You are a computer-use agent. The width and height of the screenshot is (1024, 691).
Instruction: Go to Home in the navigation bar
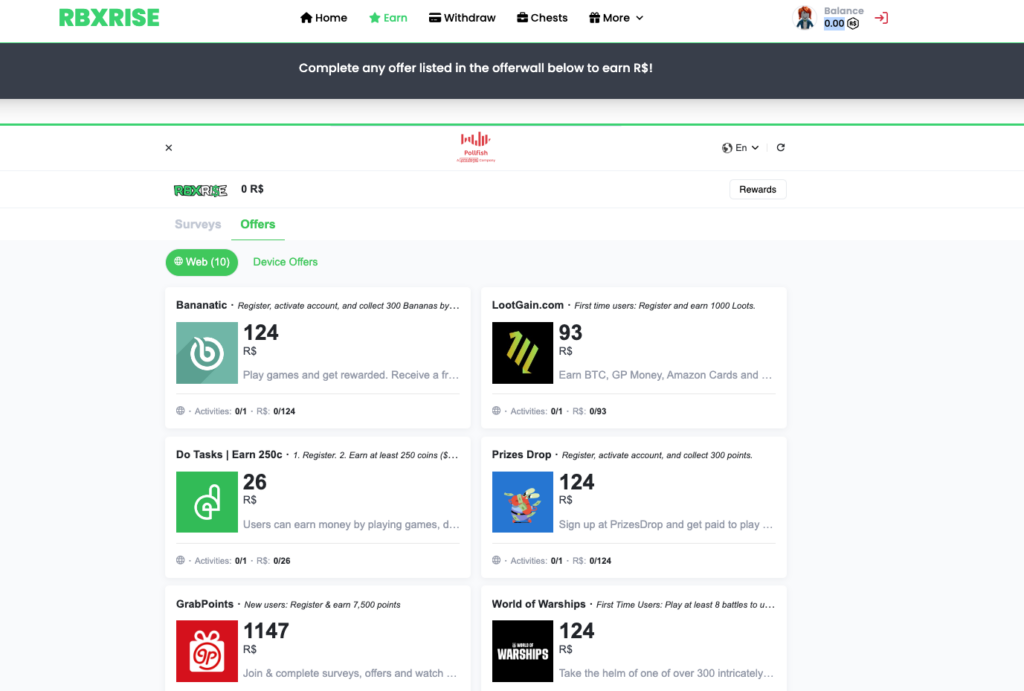[x=323, y=18]
